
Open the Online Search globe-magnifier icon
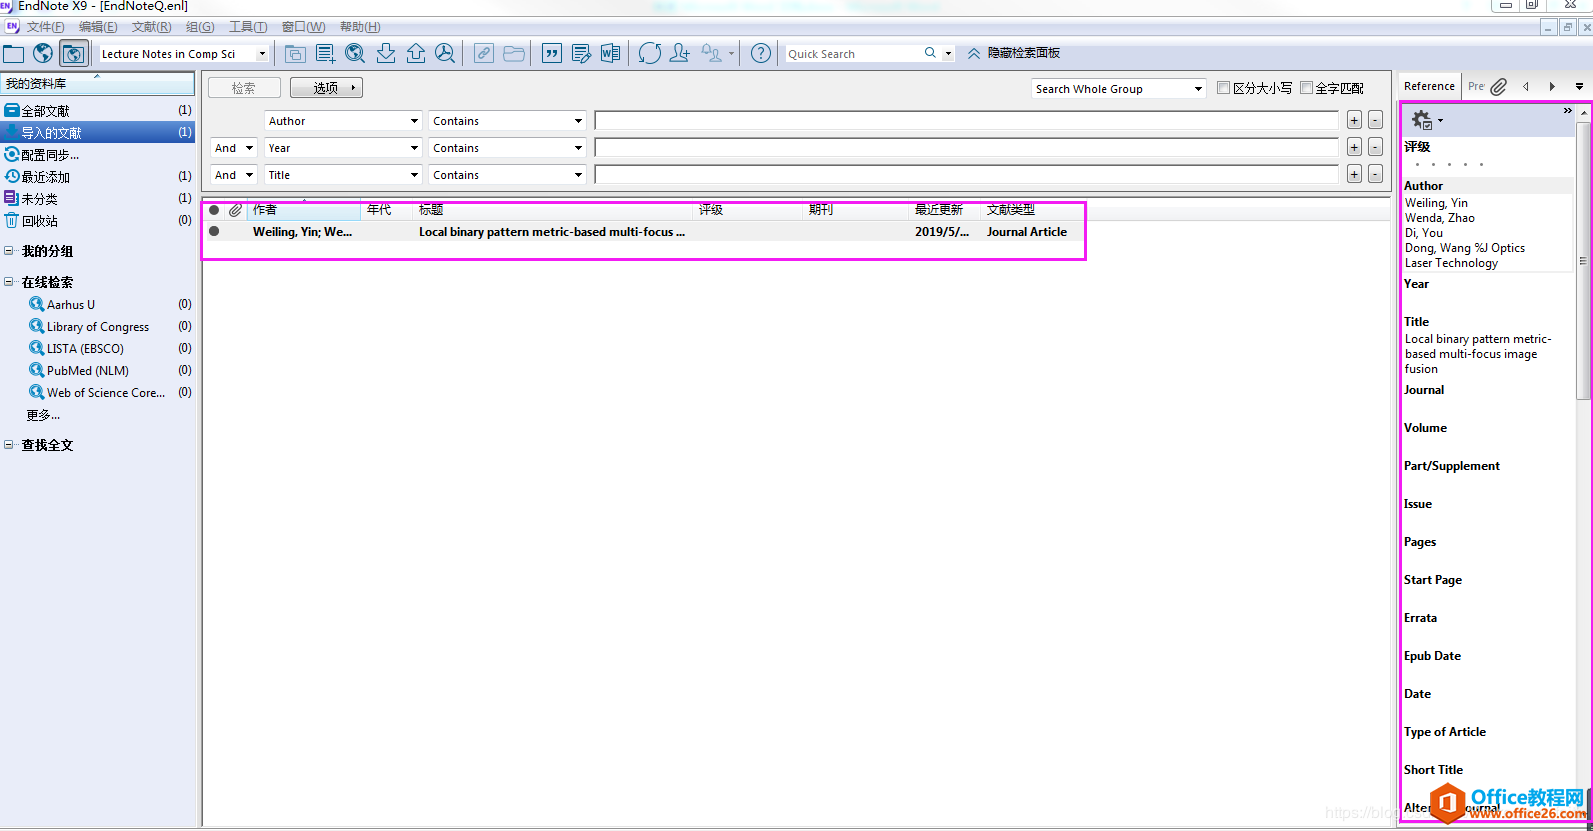[355, 53]
